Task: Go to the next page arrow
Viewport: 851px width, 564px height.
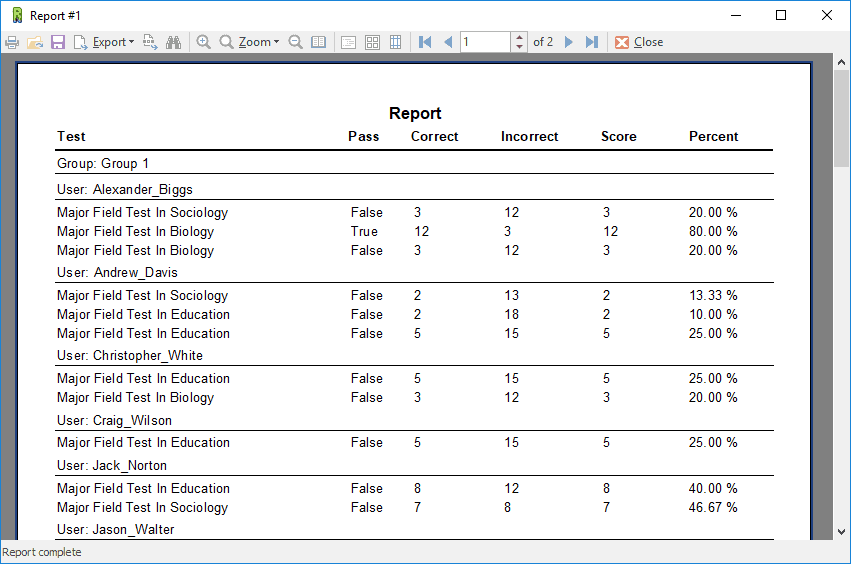Action: point(569,42)
